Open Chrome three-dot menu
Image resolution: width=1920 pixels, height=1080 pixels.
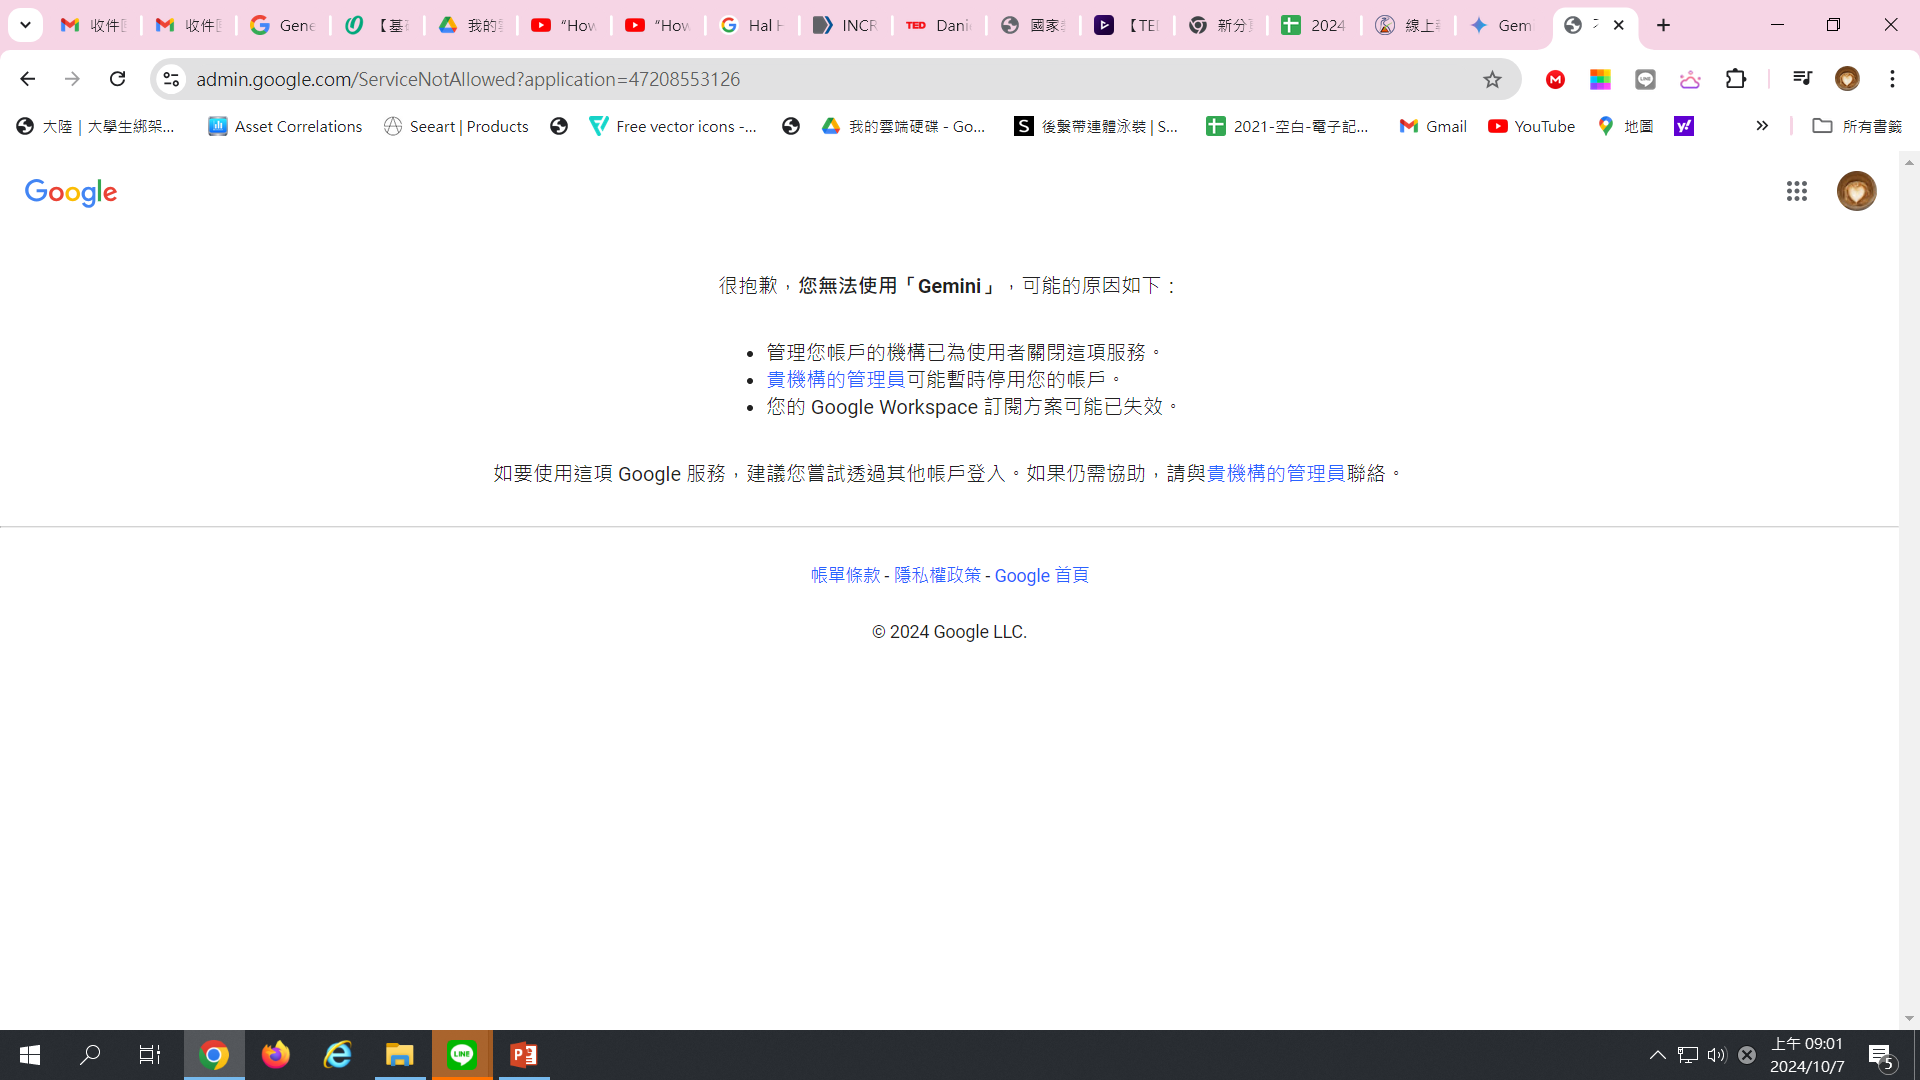[x=1892, y=79]
